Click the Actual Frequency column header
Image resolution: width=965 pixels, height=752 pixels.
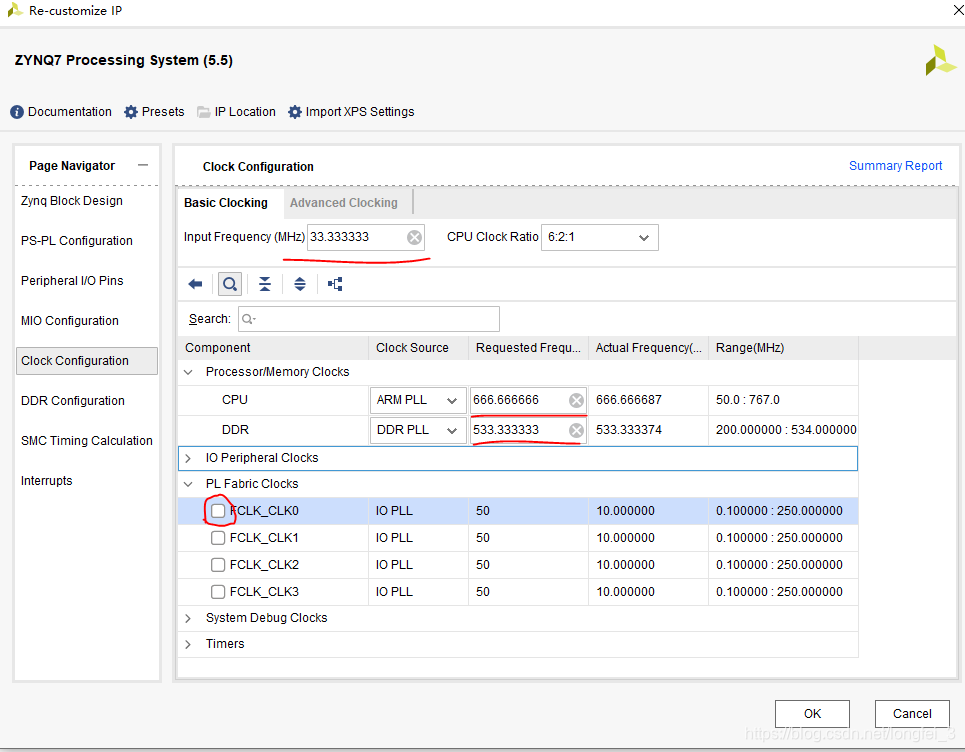coord(648,348)
